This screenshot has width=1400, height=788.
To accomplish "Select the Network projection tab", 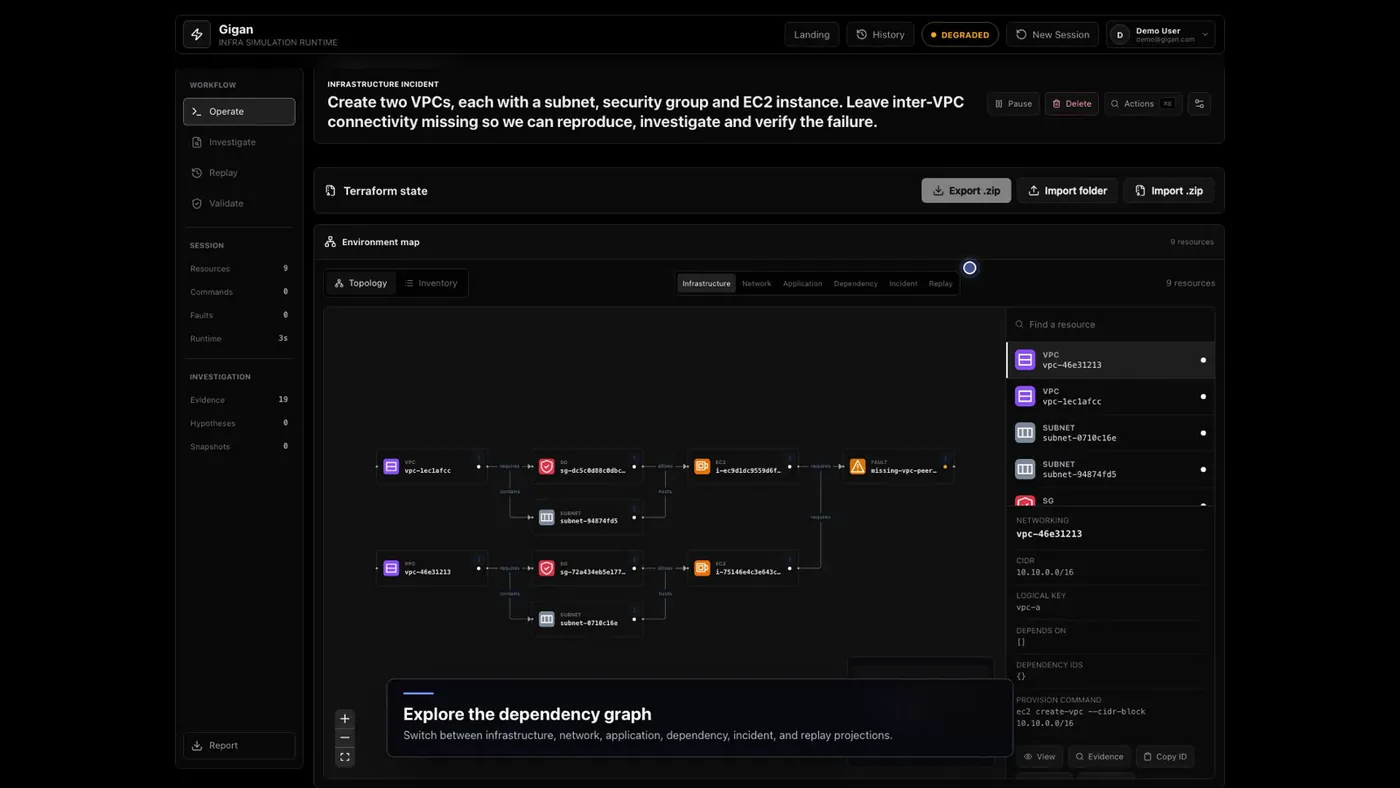I will point(756,283).
